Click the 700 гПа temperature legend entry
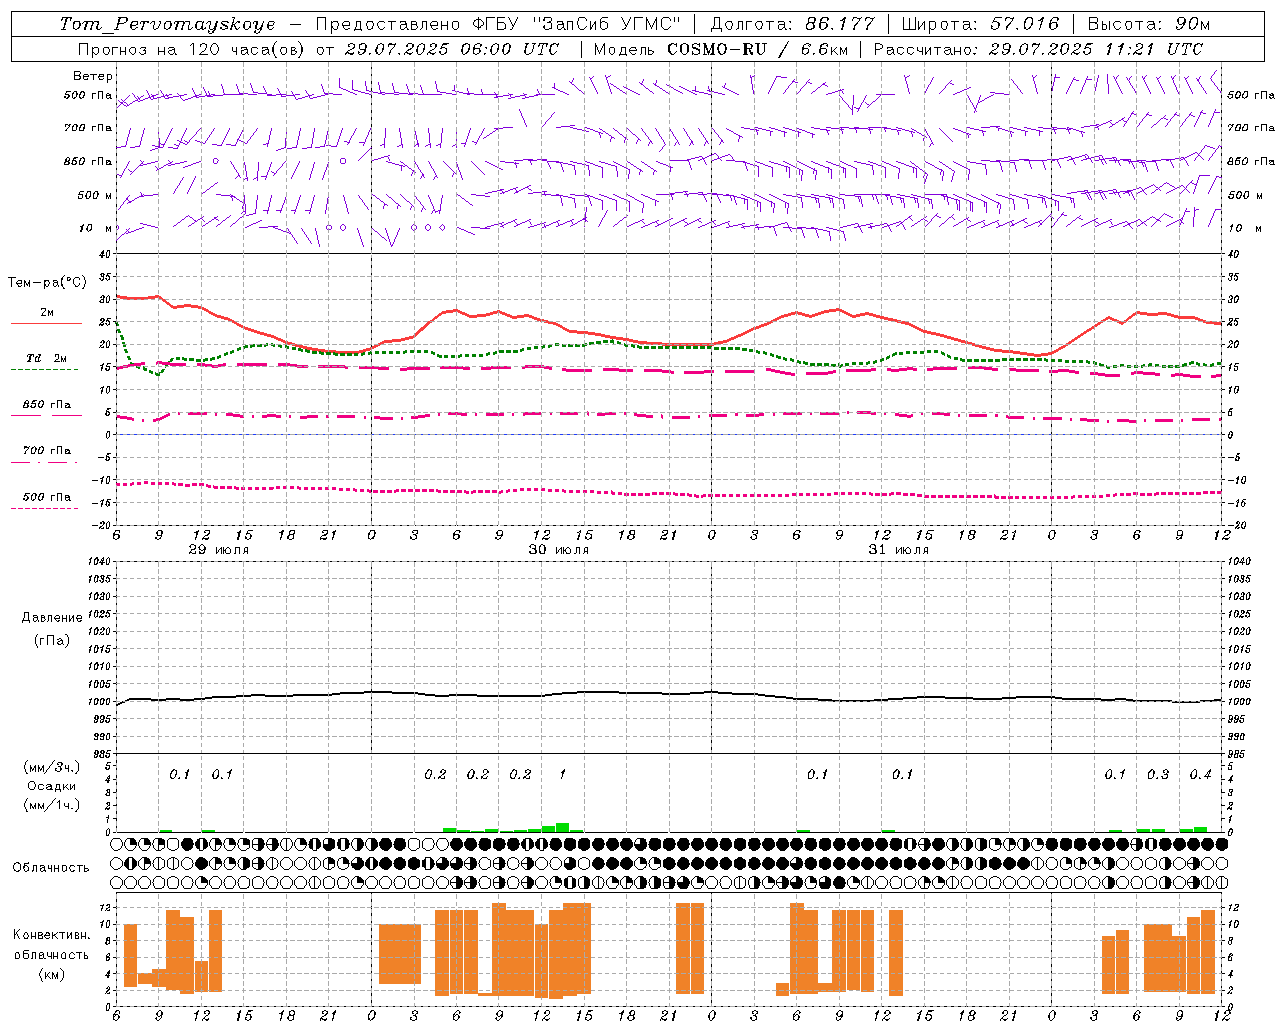 (47, 451)
